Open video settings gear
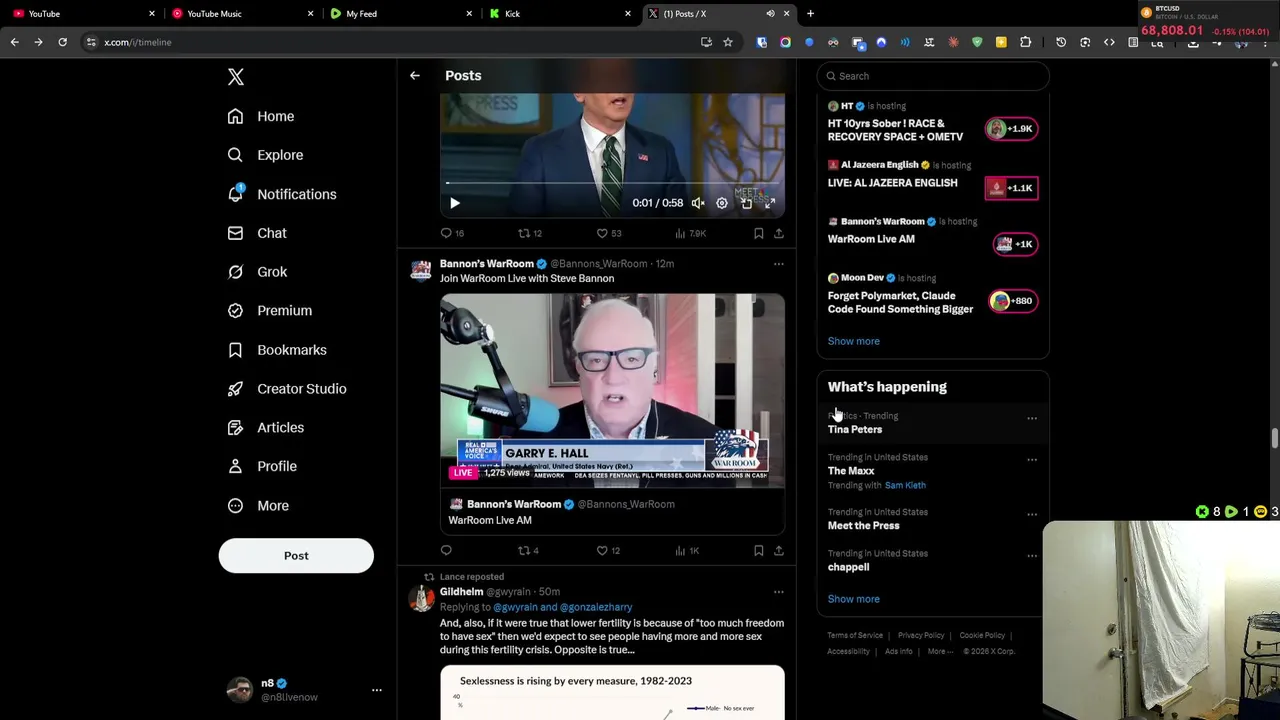1280x720 pixels. coord(722,203)
